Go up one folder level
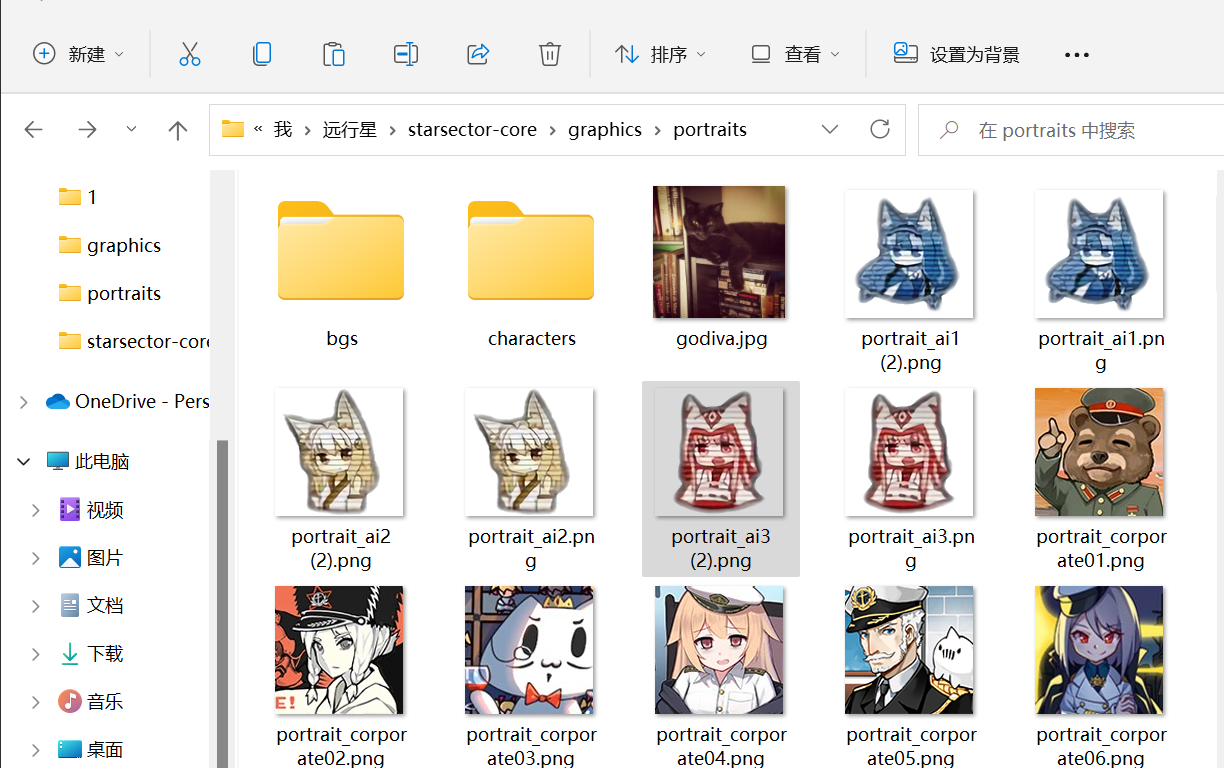The height and width of the screenshot is (768, 1224). click(177, 129)
